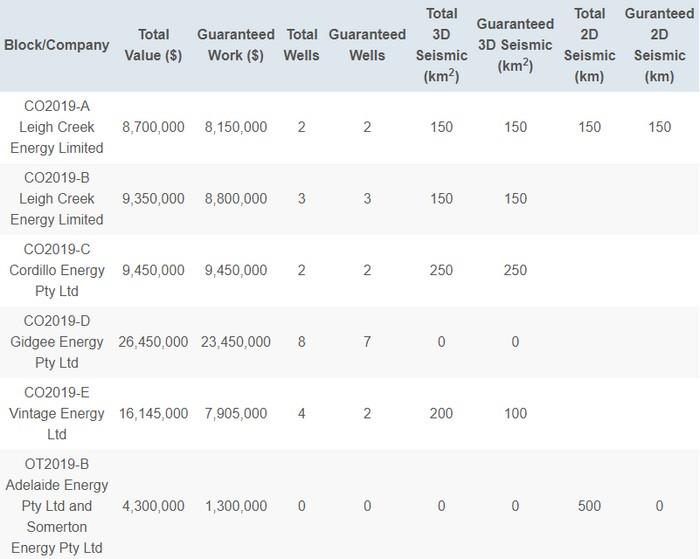Click the 500 total 2D seismic cell
The height and width of the screenshot is (559, 700).
(589, 506)
